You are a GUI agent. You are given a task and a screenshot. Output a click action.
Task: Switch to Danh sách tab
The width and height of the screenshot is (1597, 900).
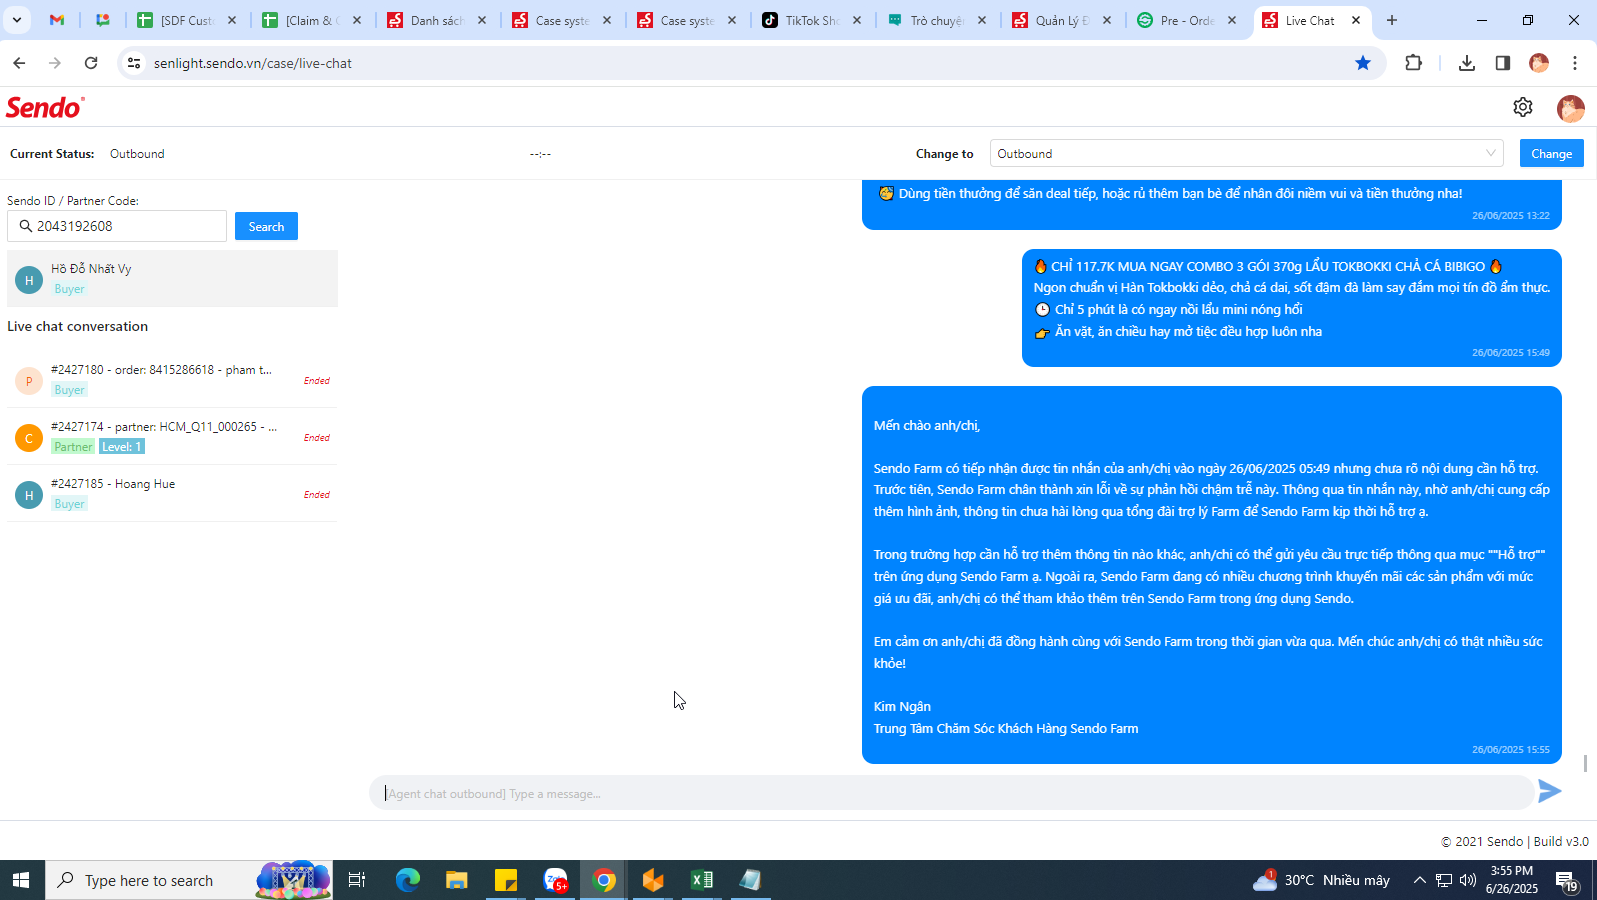438,20
